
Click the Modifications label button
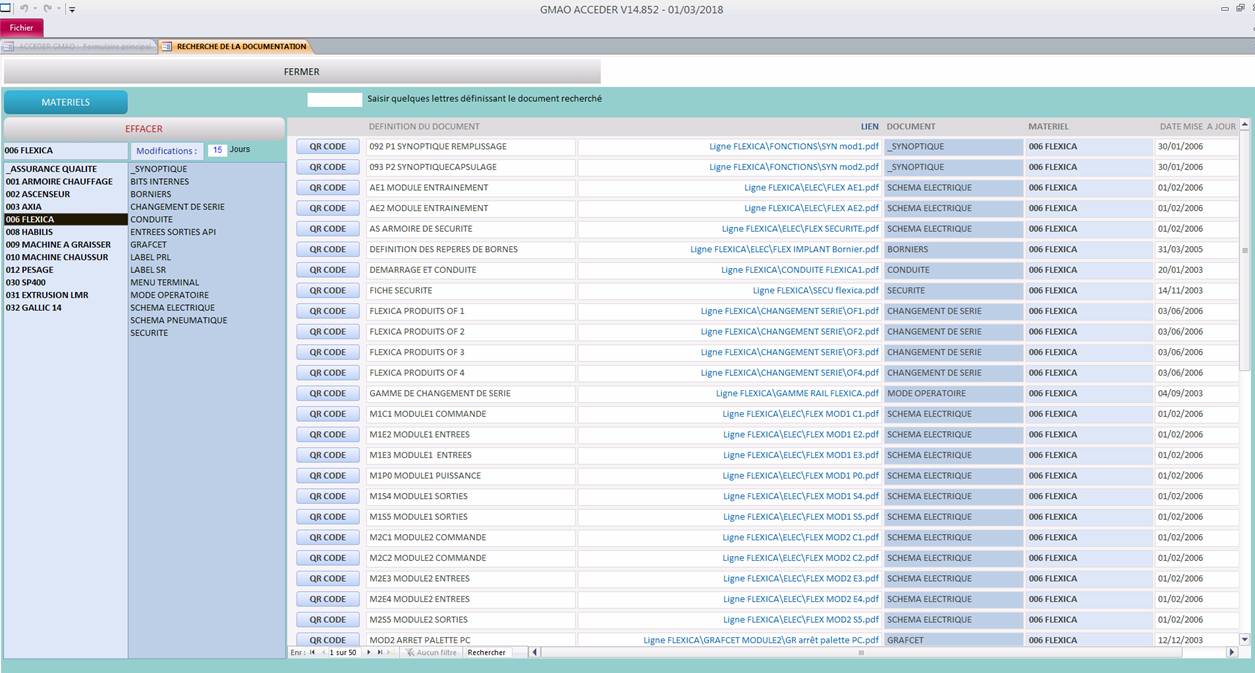166,151
